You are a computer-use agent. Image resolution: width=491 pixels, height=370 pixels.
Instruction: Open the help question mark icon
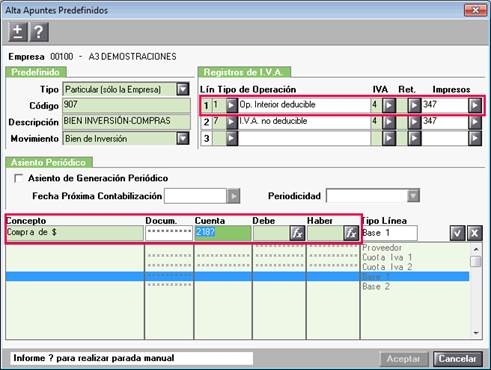39,32
